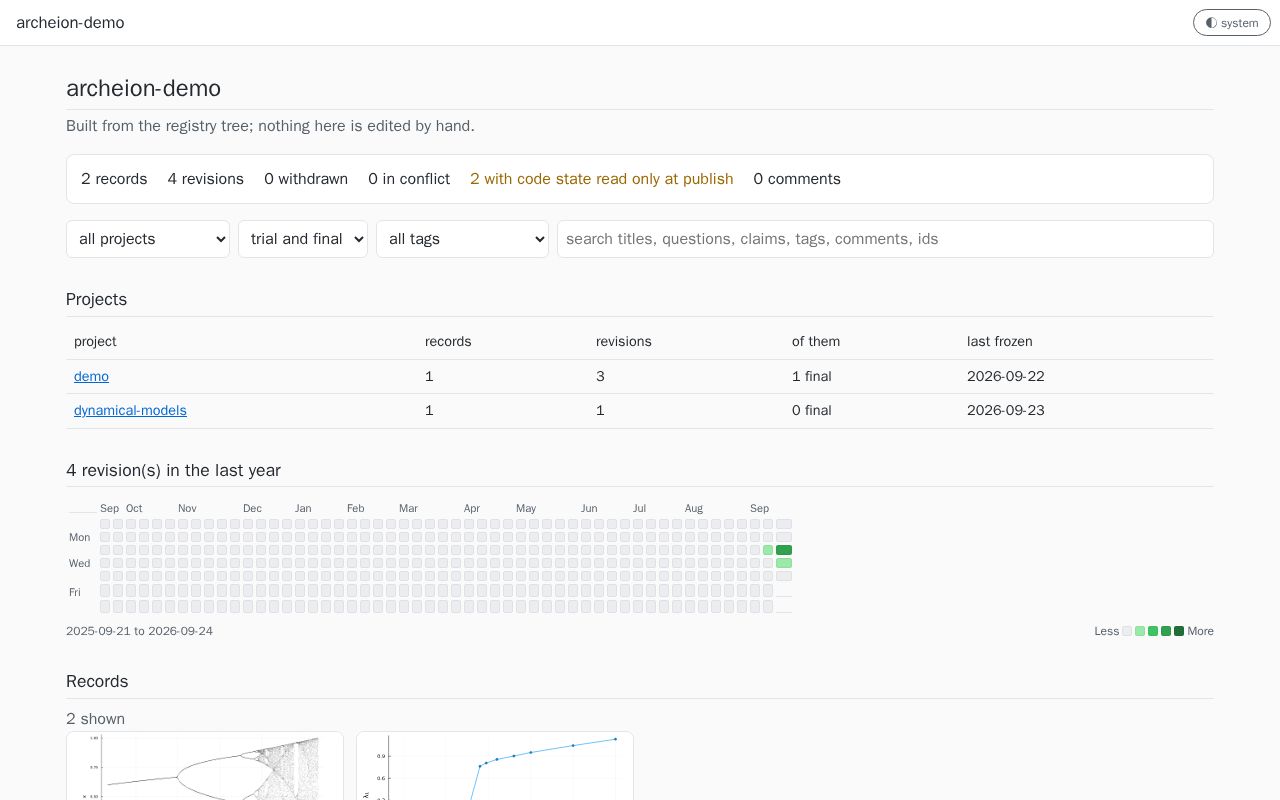Open the blue line chart record thumbnail
The height and width of the screenshot is (800, 1280).
(495, 766)
